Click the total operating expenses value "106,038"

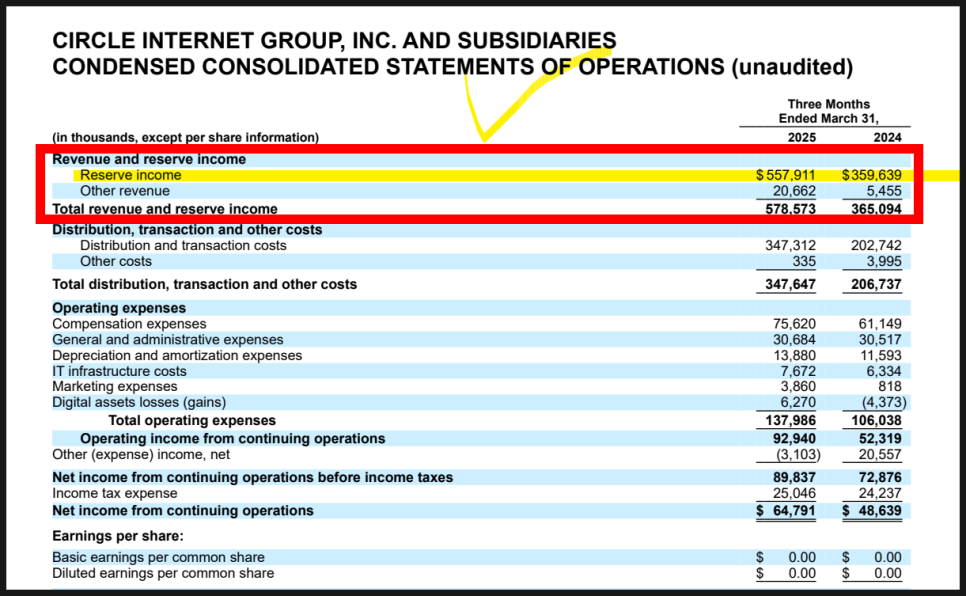[877, 420]
